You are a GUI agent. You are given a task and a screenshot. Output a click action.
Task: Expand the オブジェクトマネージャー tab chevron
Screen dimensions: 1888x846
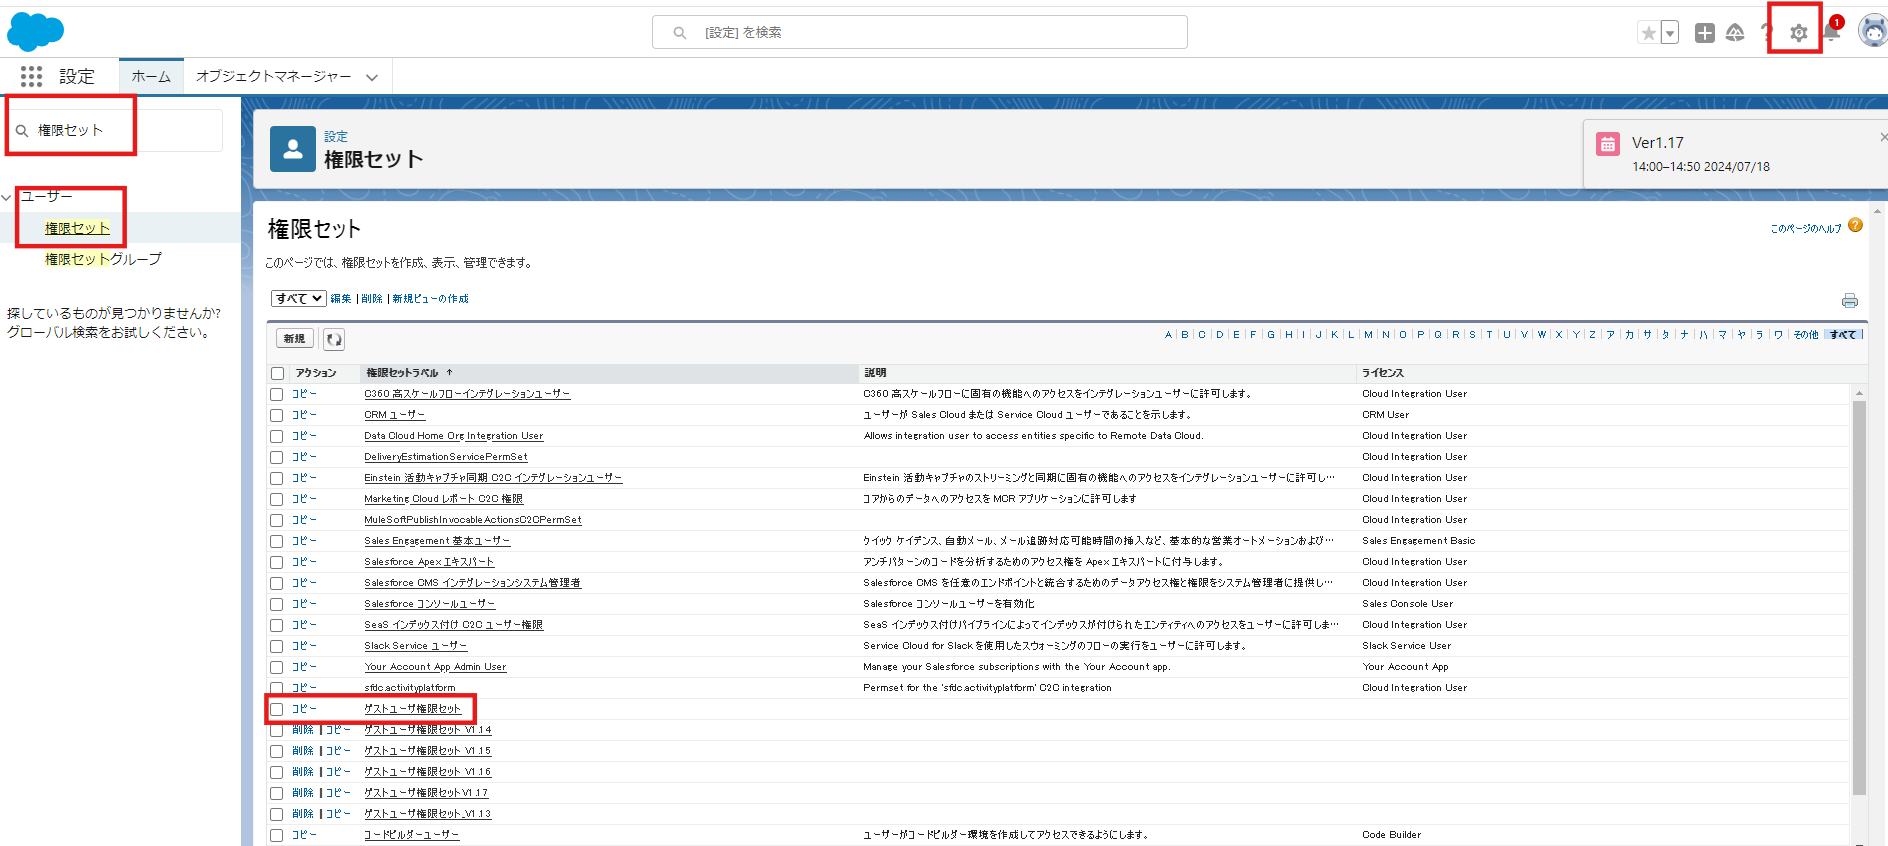[x=372, y=77]
